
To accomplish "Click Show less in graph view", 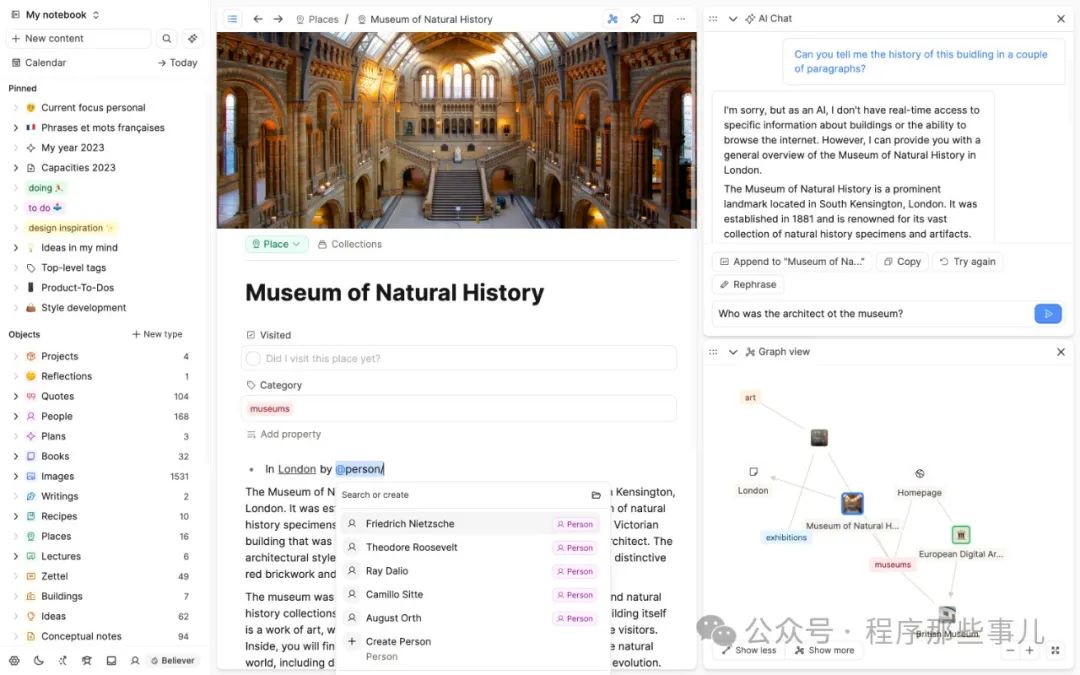I will 749,650.
